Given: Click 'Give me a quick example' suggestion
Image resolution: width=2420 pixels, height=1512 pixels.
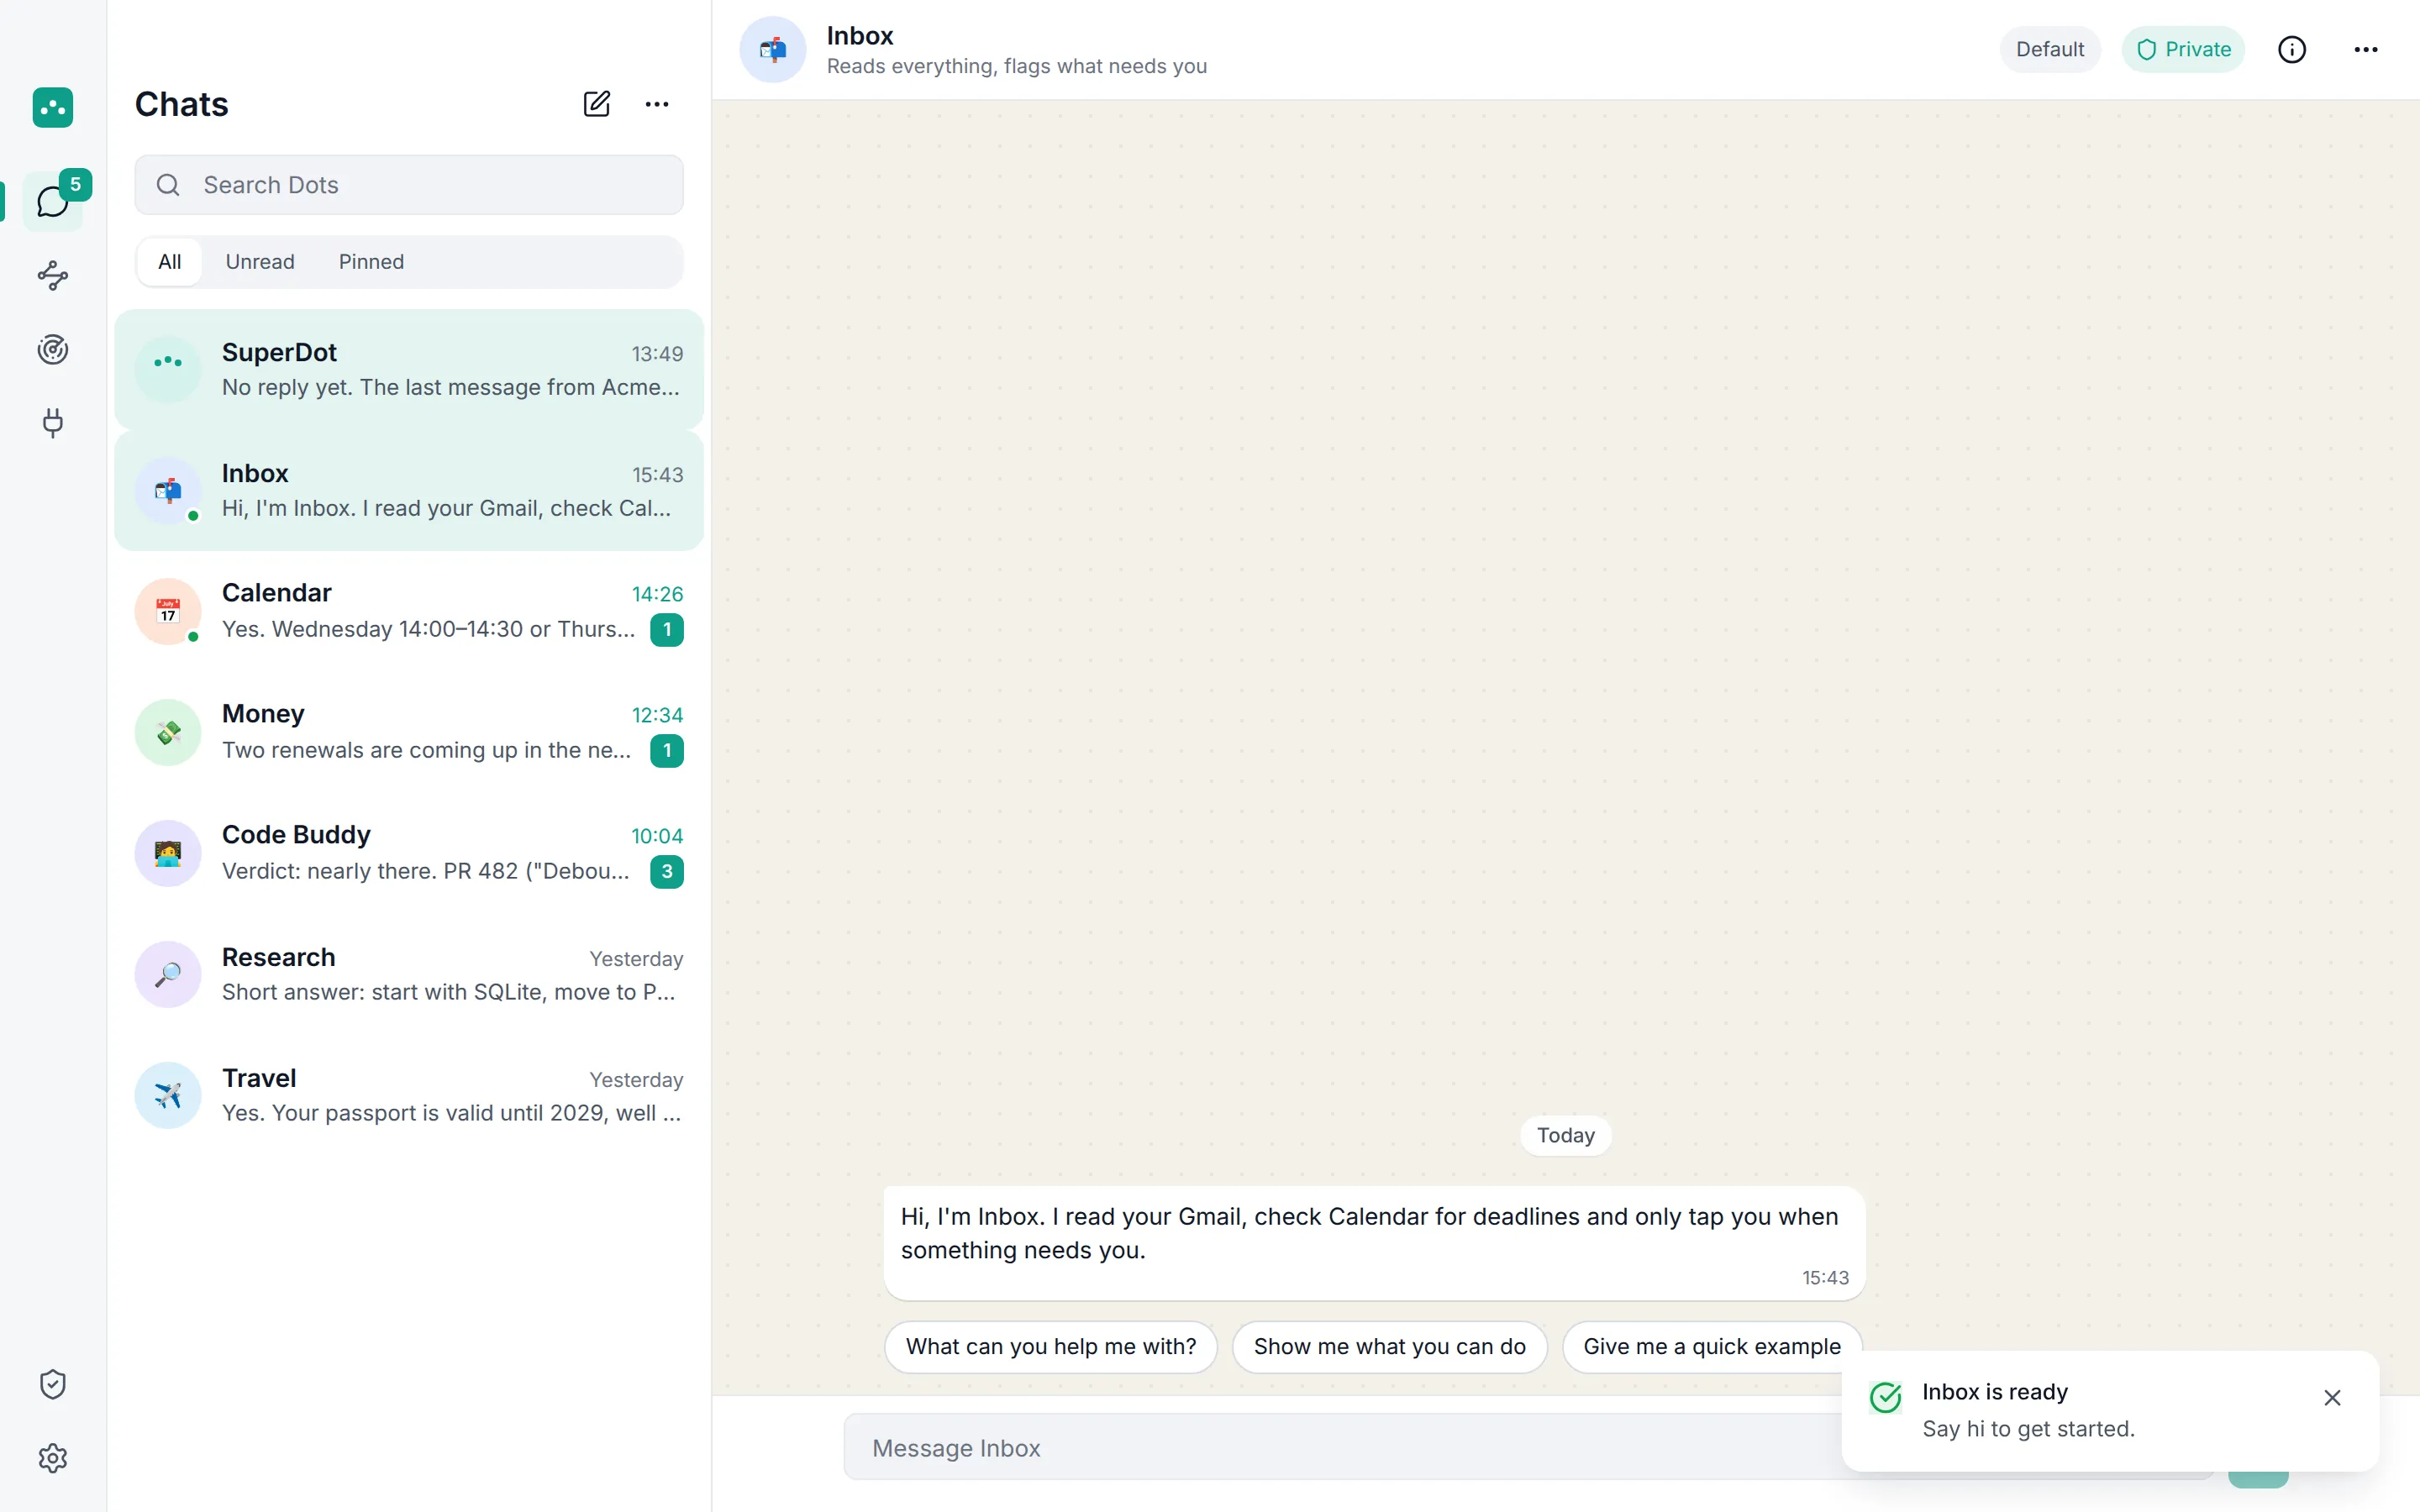Looking at the screenshot, I should click(x=1712, y=1346).
